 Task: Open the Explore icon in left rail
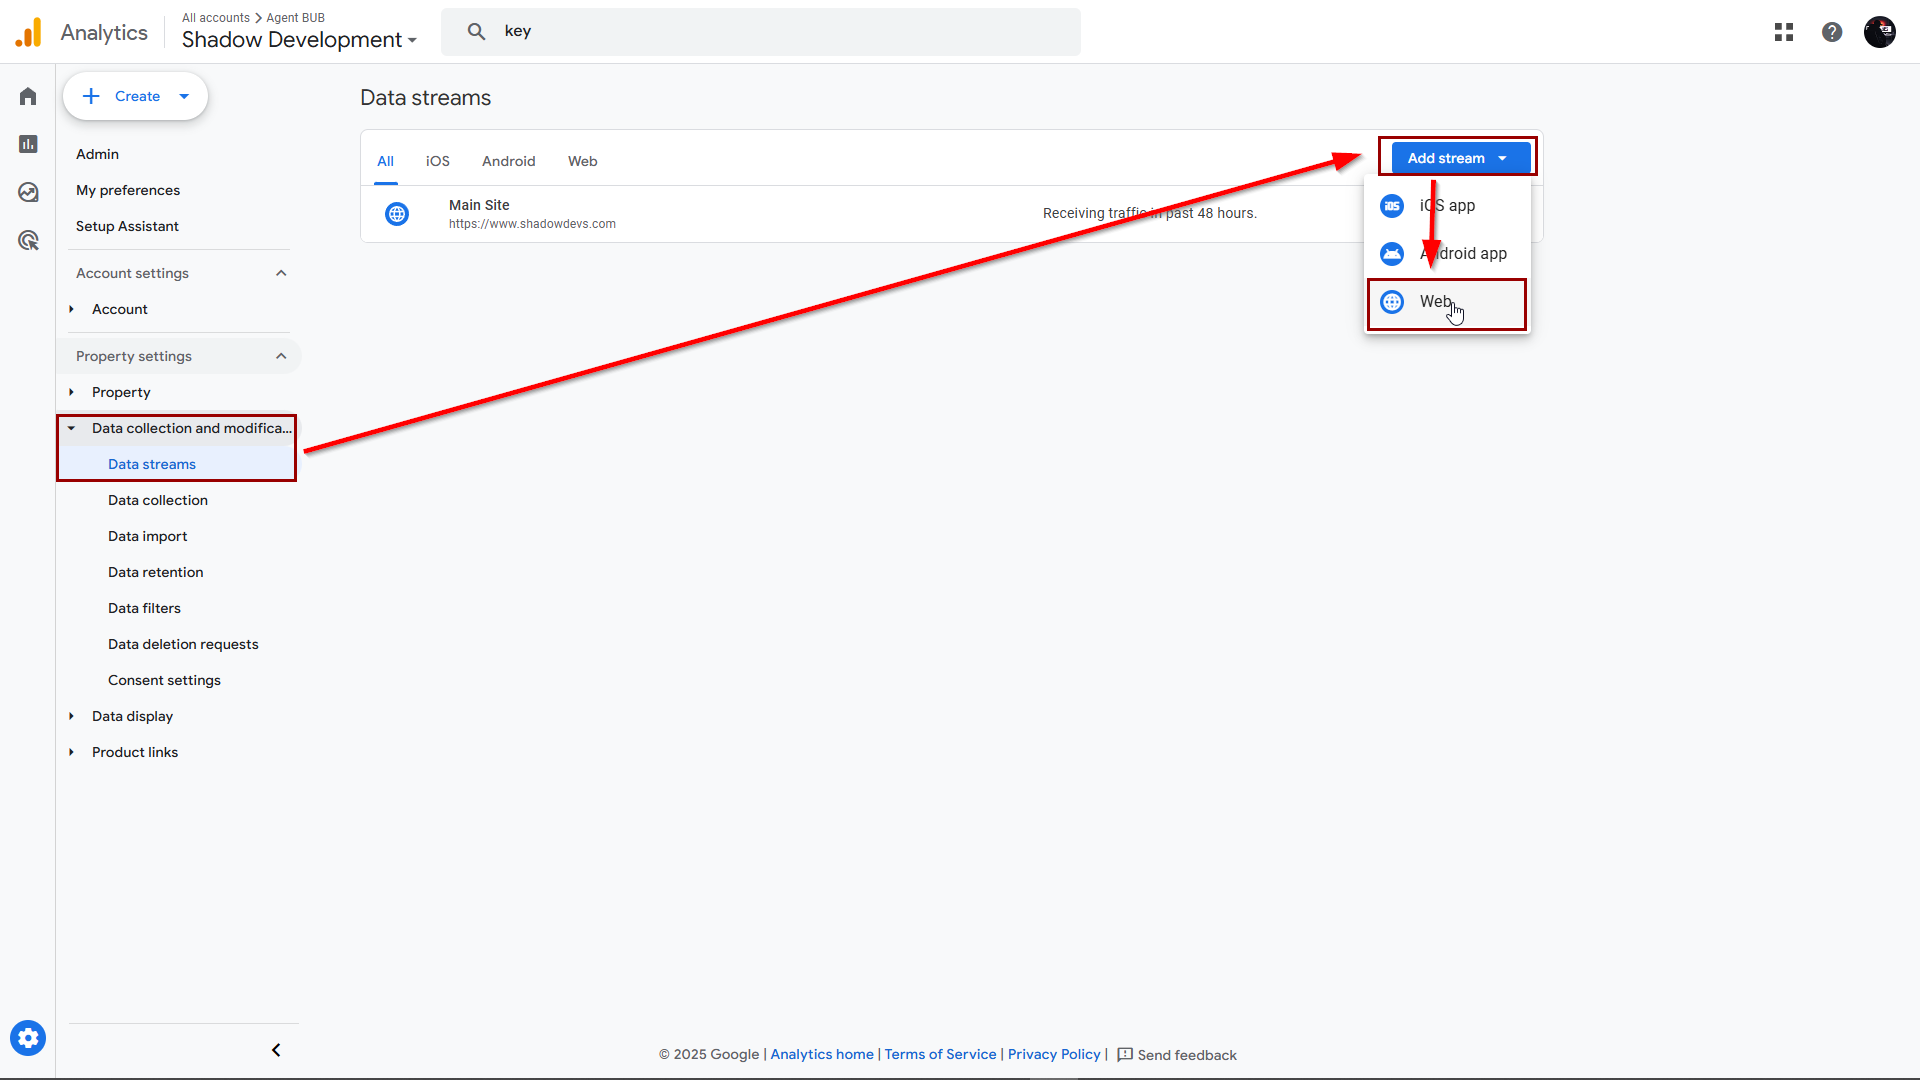pos(28,192)
